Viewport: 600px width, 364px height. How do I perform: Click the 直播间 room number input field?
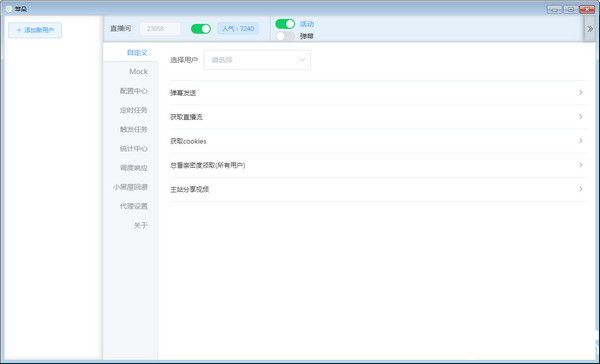tap(160, 29)
